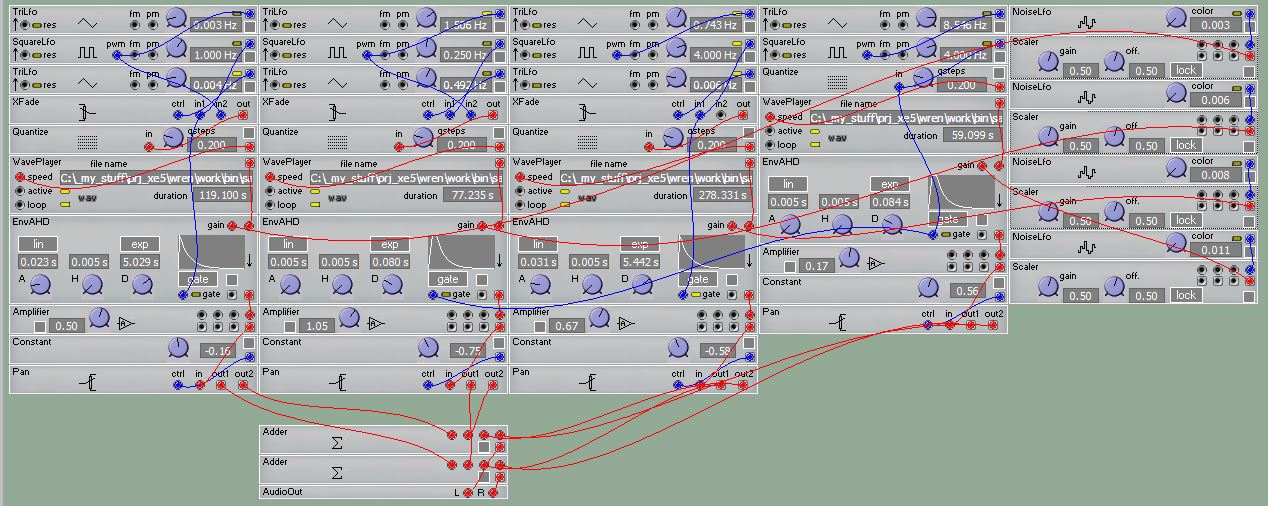The height and width of the screenshot is (506, 1268).
Task: Click amplifier triangle icon beside the 0.67 Amplifier knob
Action: click(x=626, y=323)
